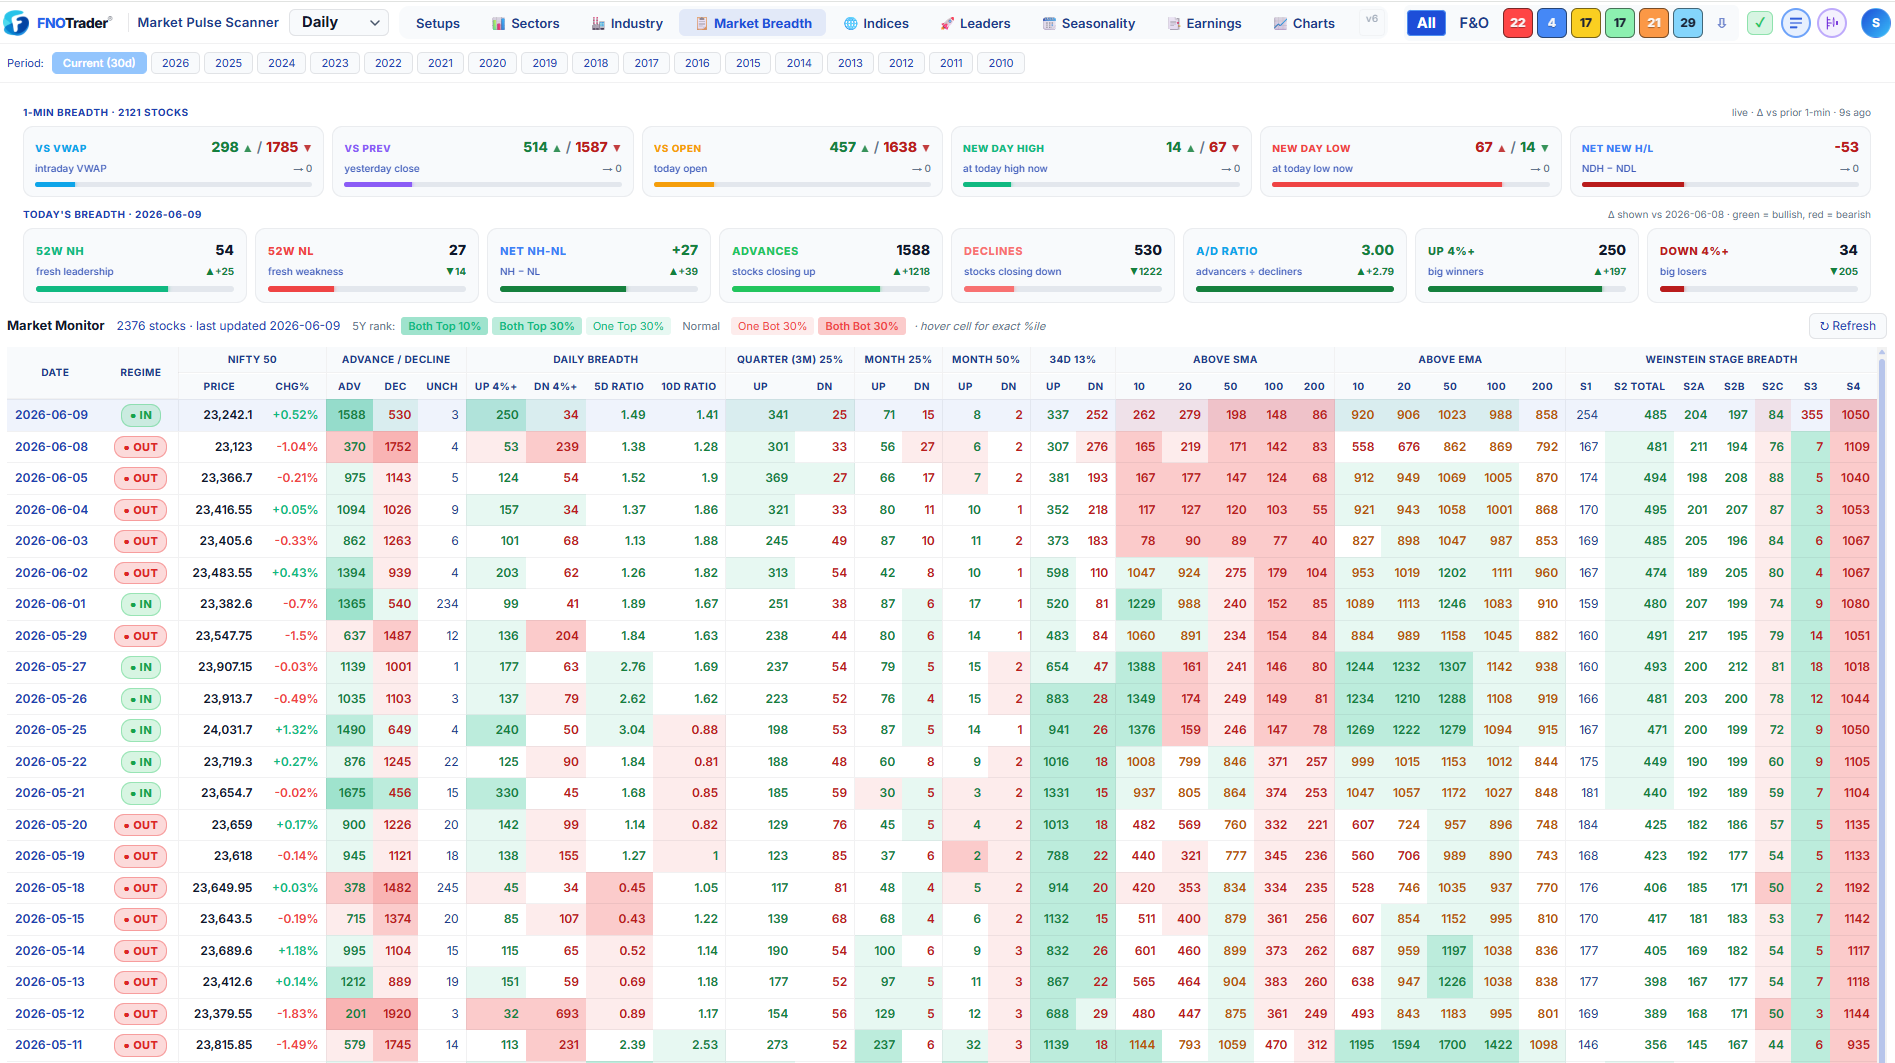This screenshot has height=1063, width=1895.
Task: Click the IN regime badge for 2026-06-09
Action: 141,415
